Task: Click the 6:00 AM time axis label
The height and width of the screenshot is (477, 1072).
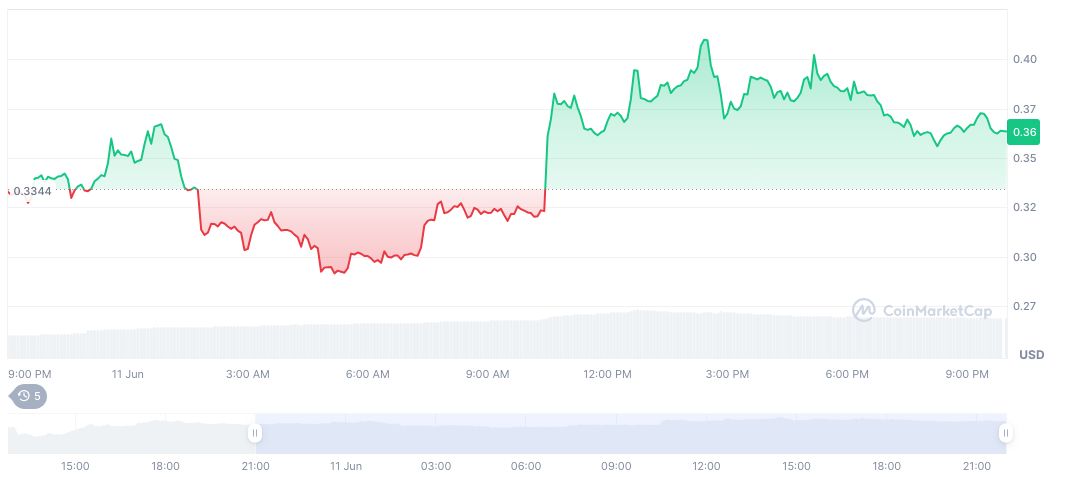Action: point(367,374)
